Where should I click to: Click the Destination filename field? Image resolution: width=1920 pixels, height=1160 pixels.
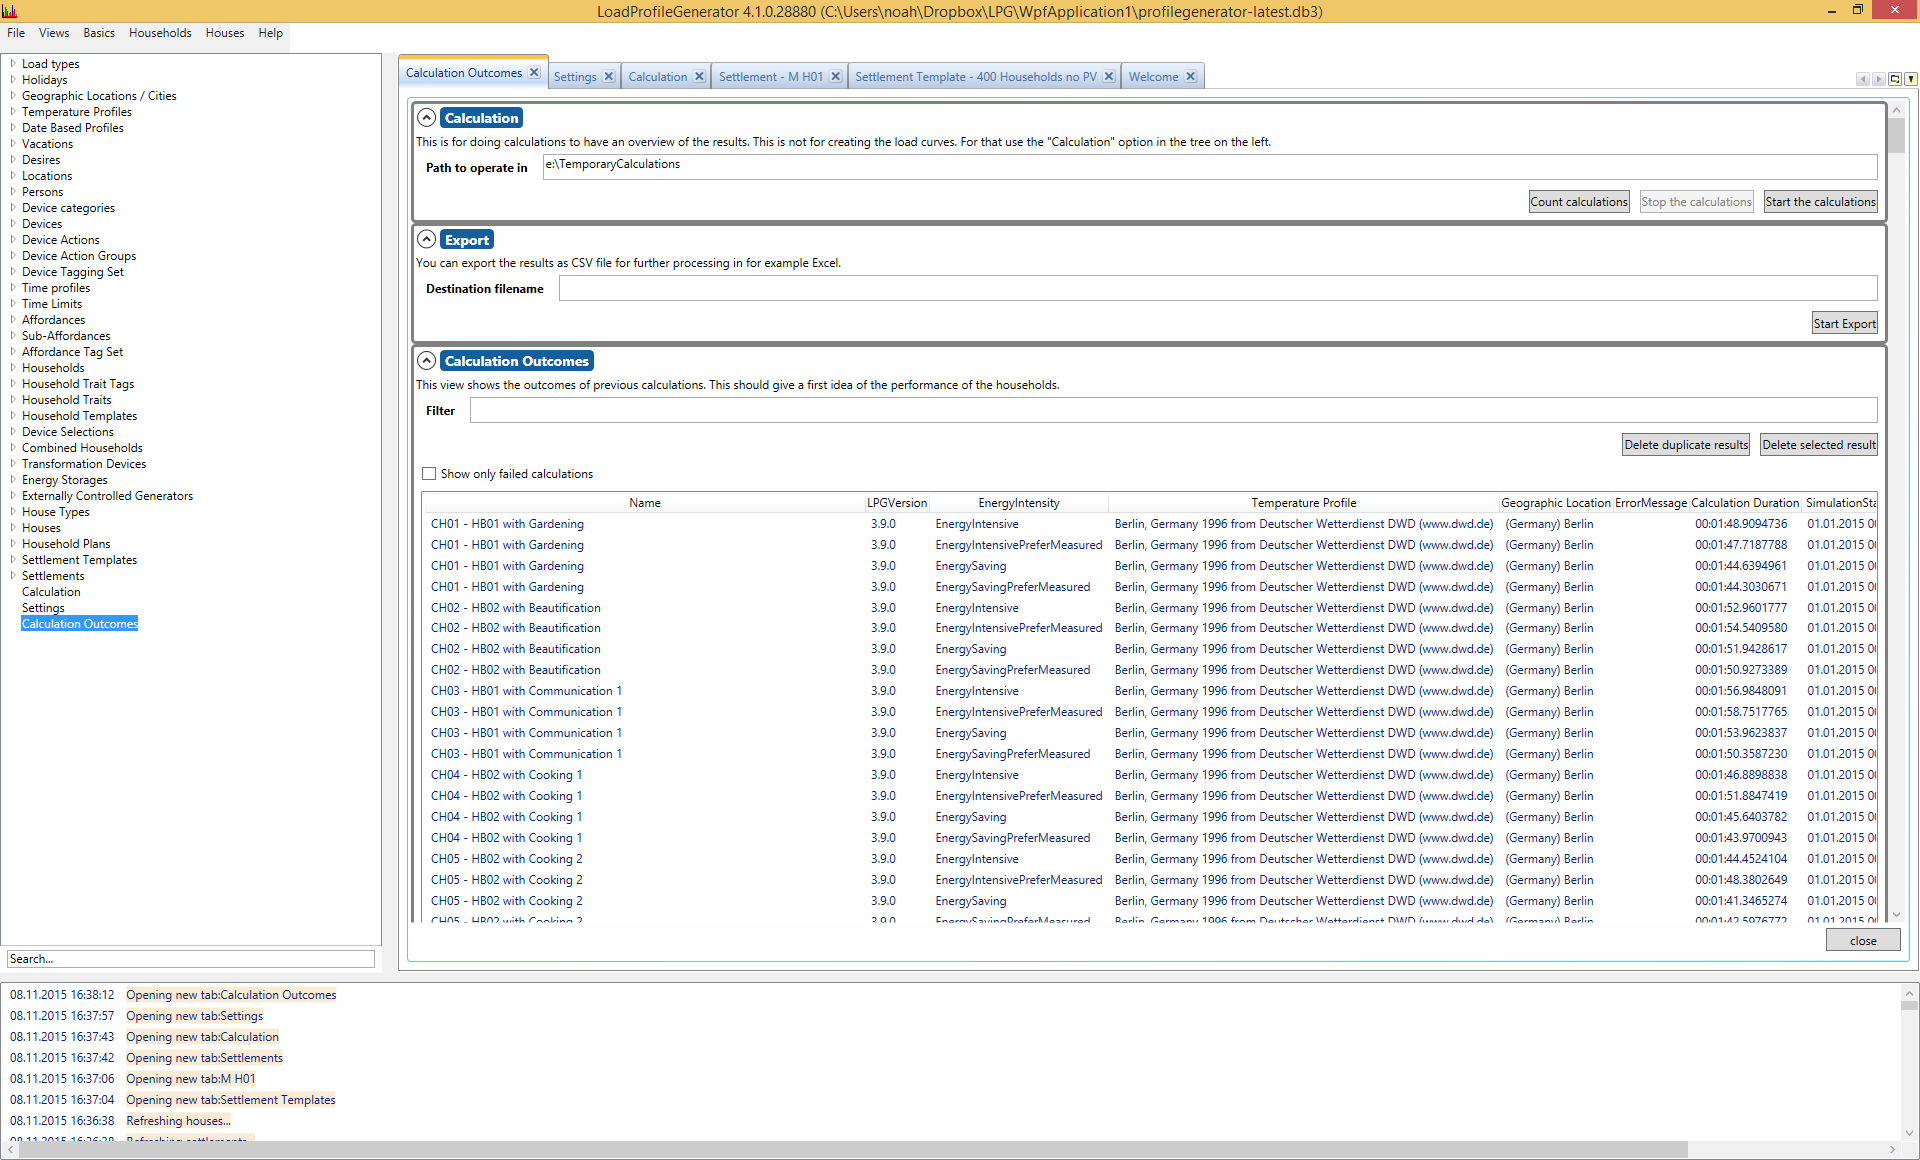(1217, 289)
